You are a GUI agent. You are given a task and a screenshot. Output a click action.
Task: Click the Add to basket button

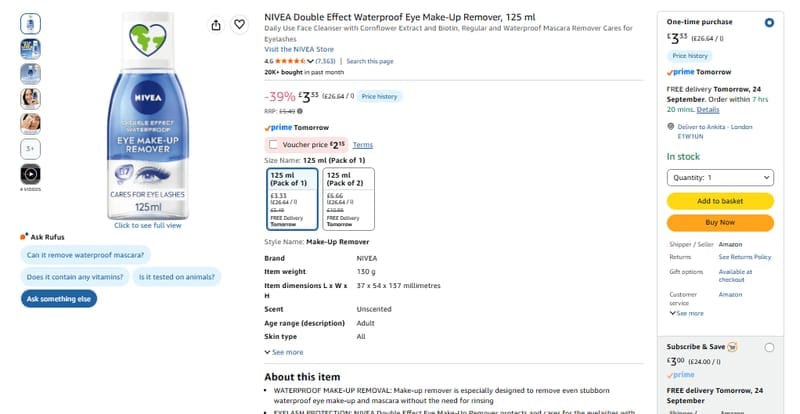tap(720, 201)
